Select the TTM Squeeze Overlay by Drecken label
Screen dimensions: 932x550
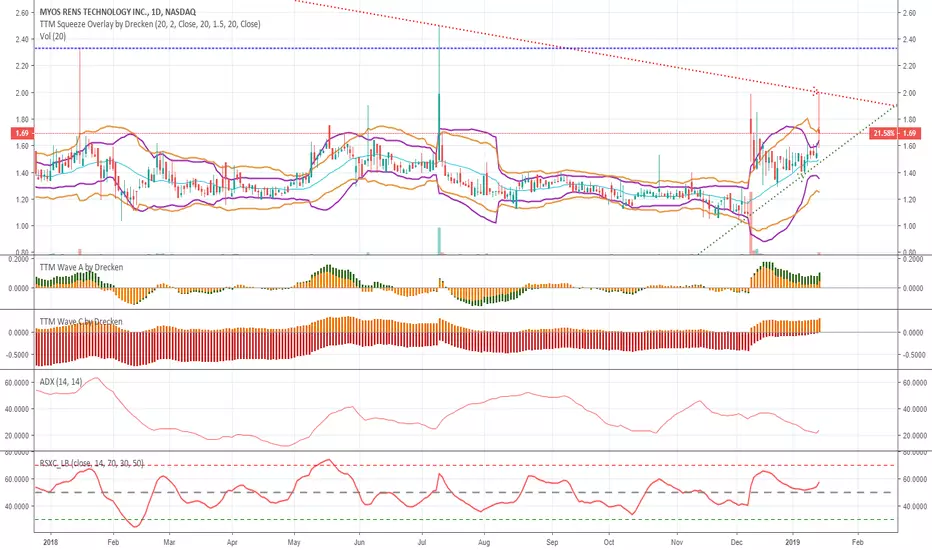(150, 24)
